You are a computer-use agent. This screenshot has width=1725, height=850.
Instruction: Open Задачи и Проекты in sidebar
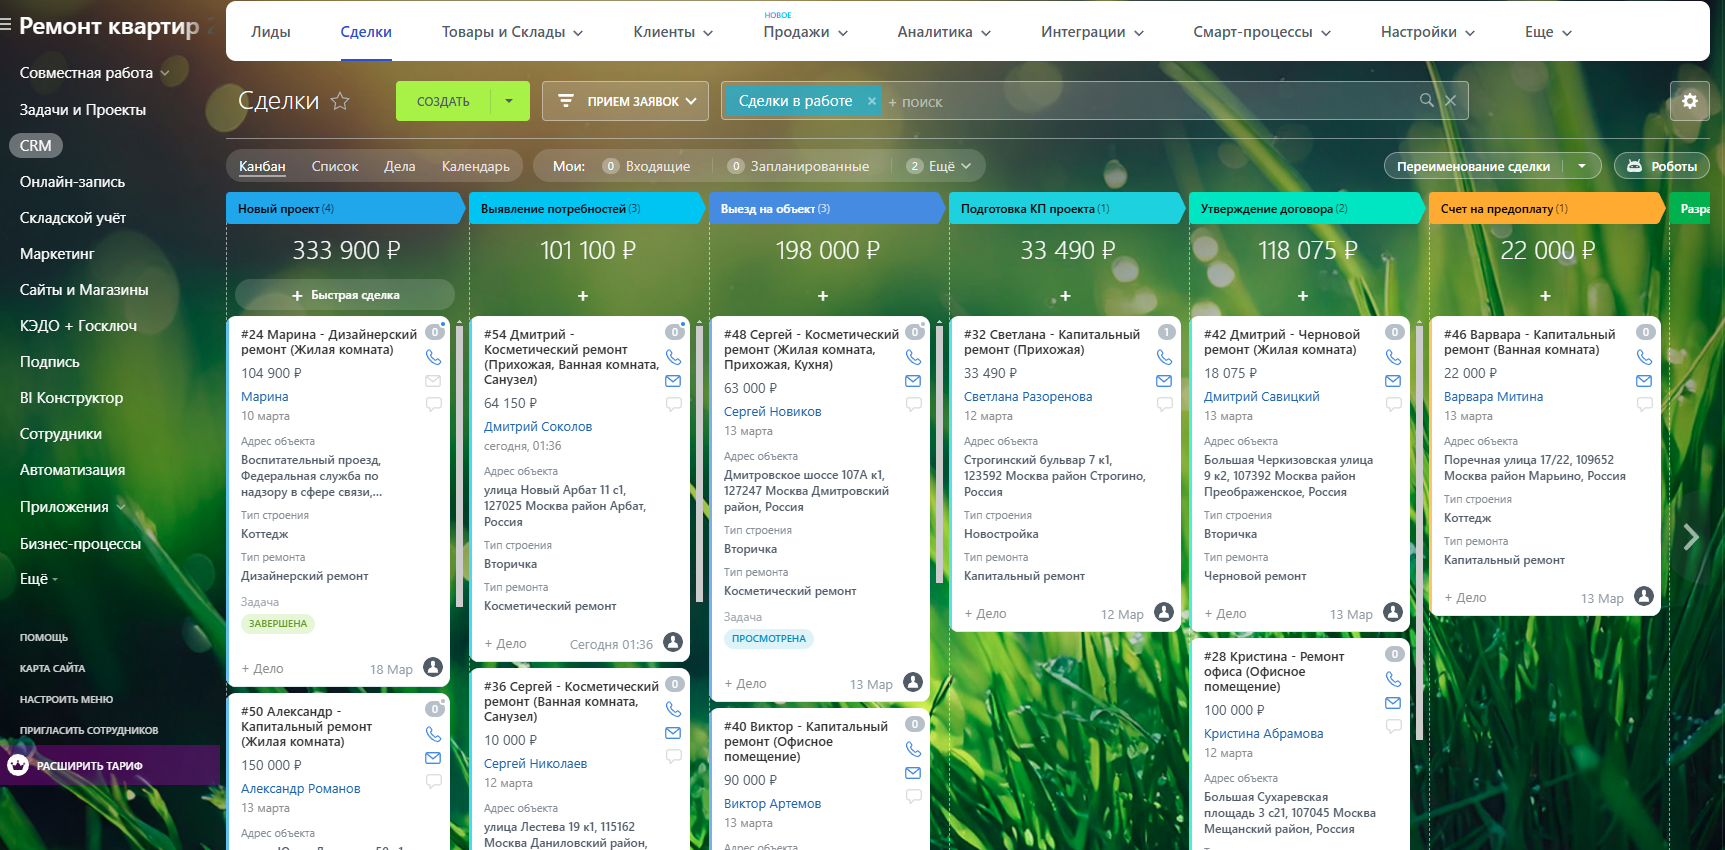click(x=83, y=110)
